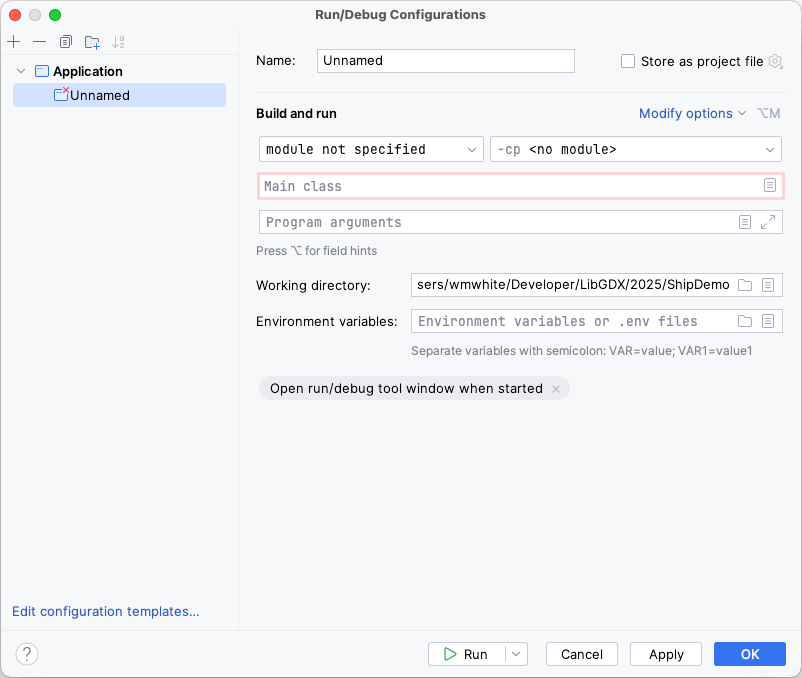Click the Edit configuration templates link

pyautogui.click(x=105, y=611)
